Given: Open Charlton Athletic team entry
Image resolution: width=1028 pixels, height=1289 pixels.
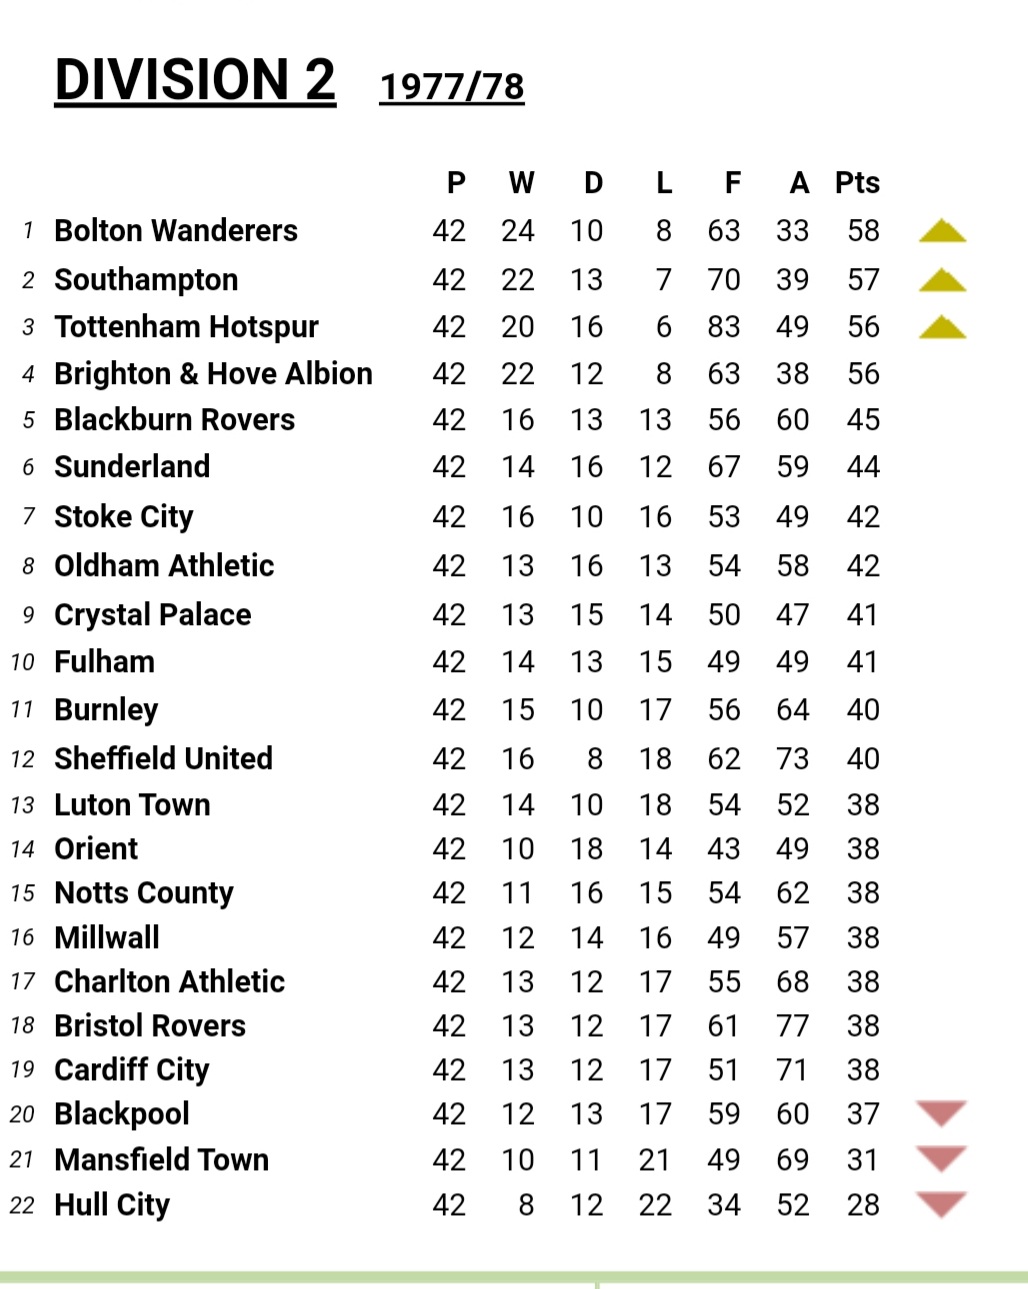Looking at the screenshot, I should pyautogui.click(x=169, y=982).
